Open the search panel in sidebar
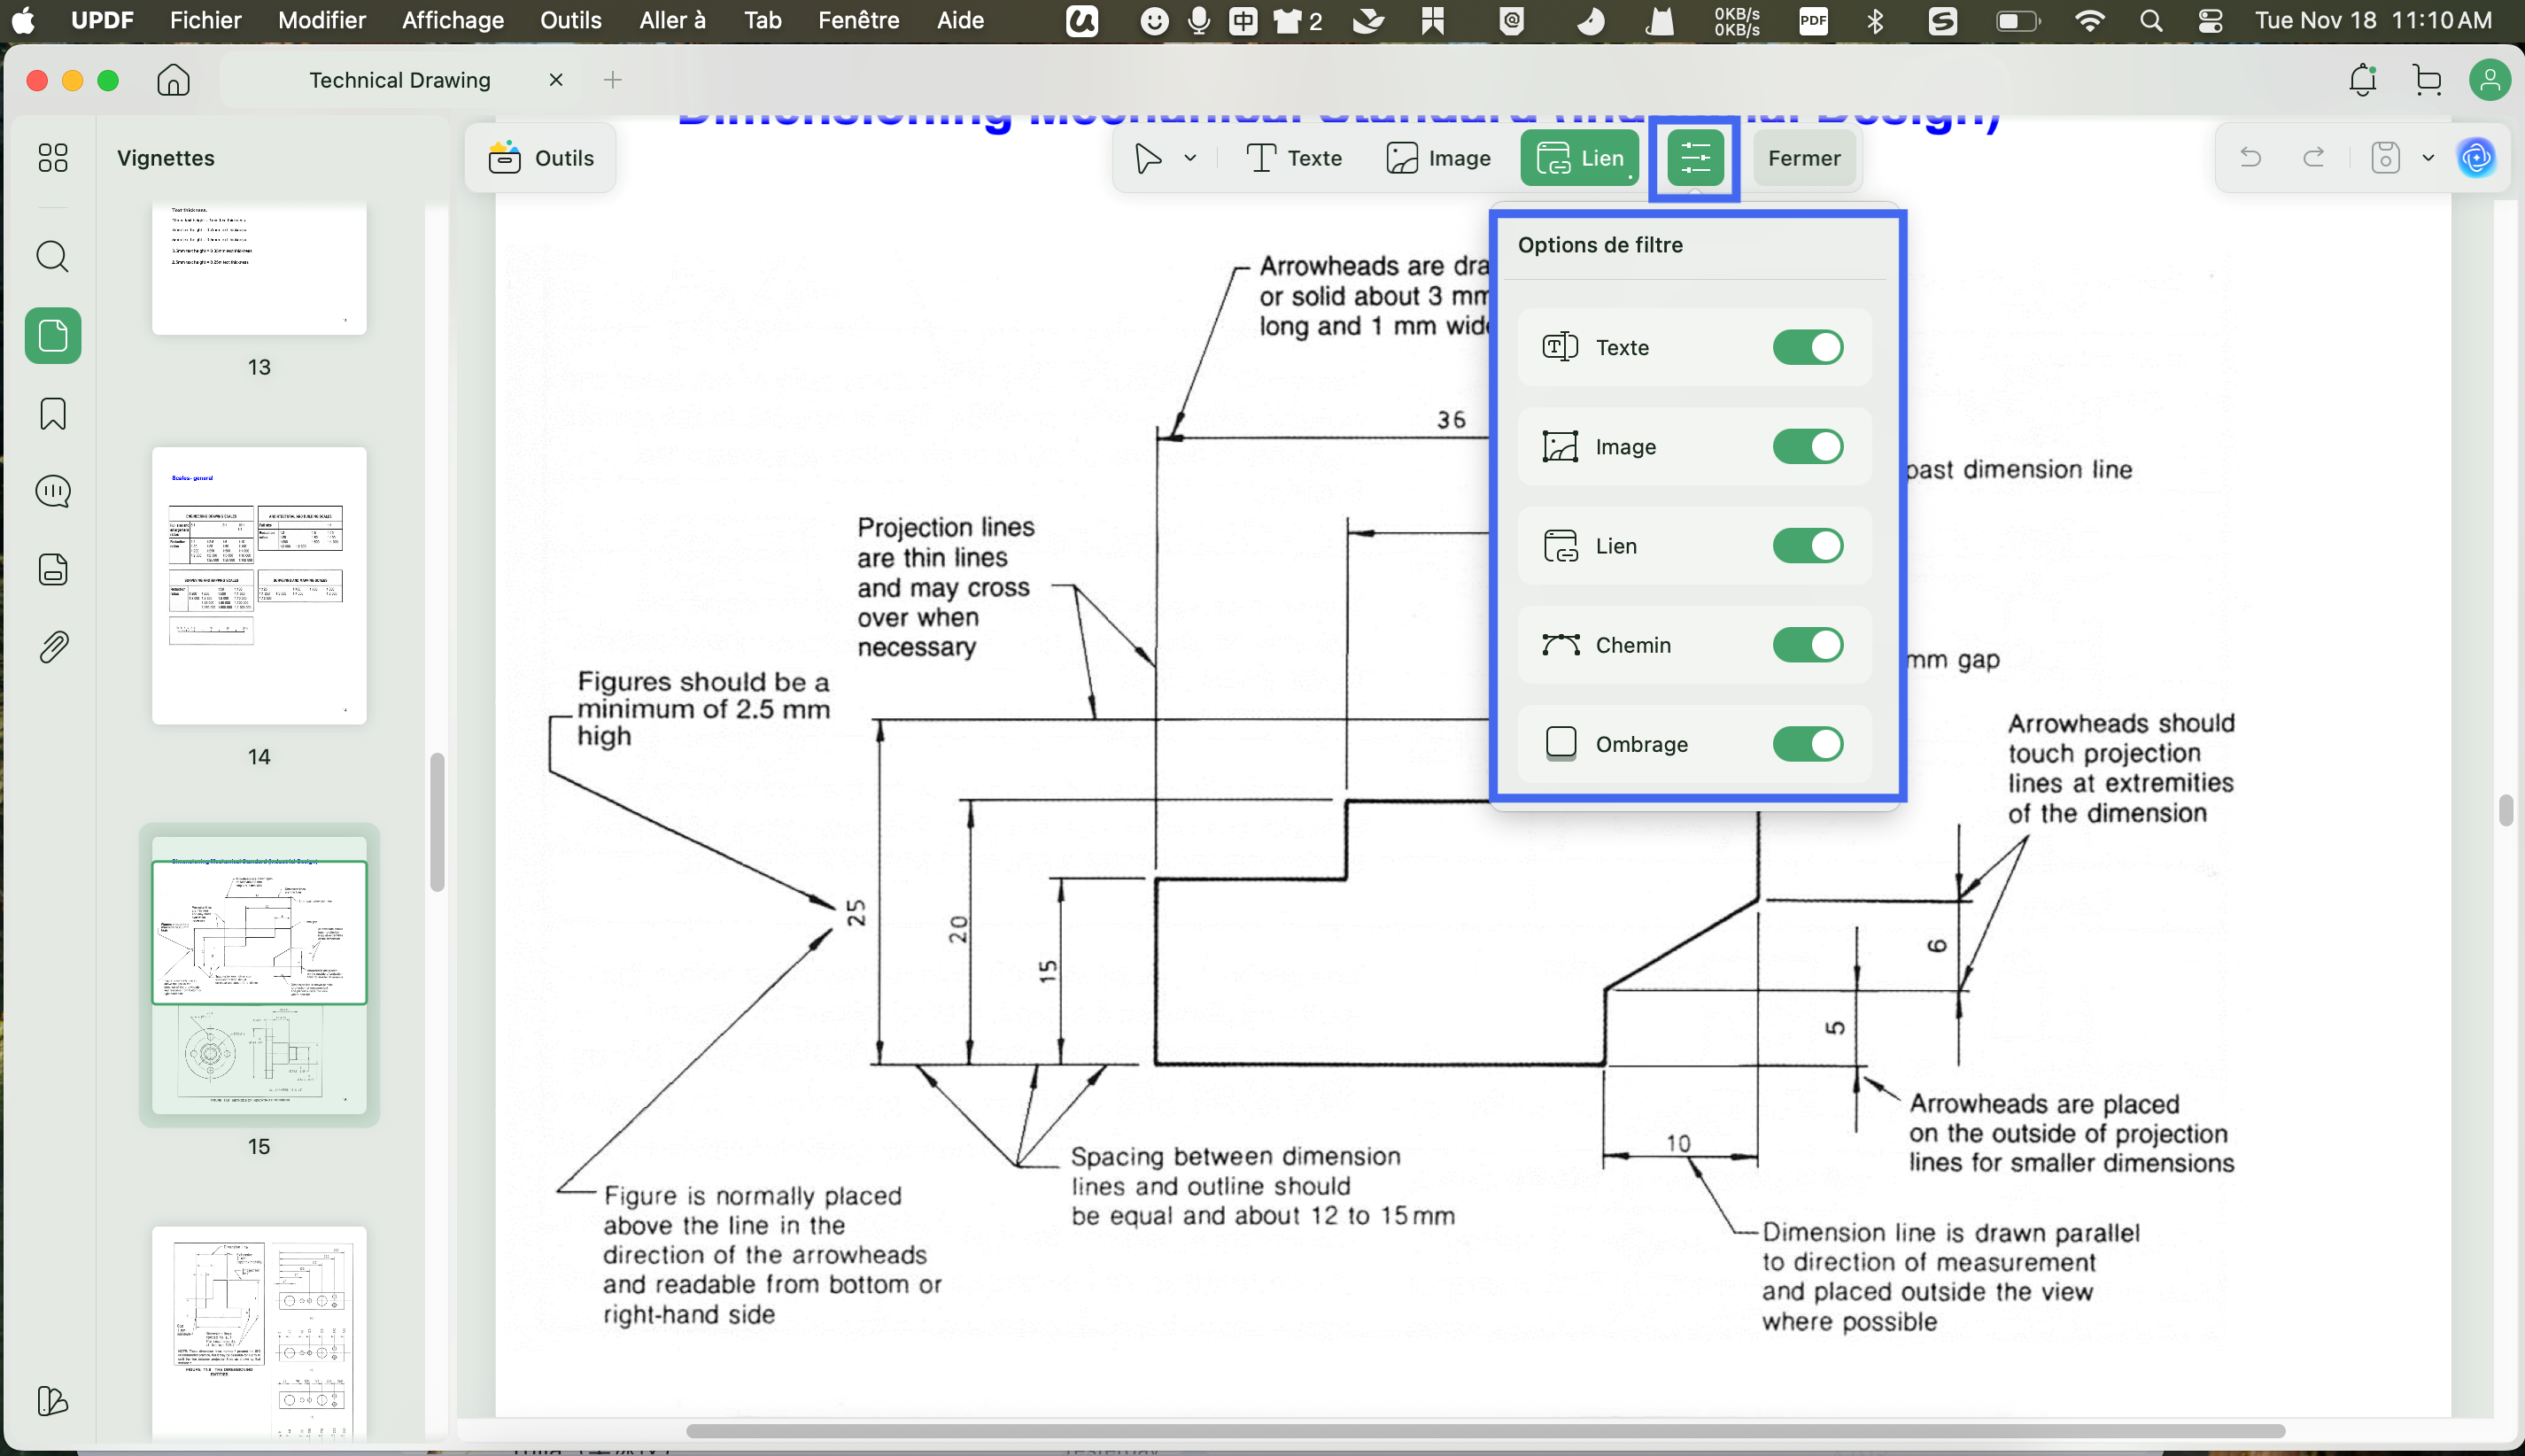The image size is (2525, 1456). 52,257
